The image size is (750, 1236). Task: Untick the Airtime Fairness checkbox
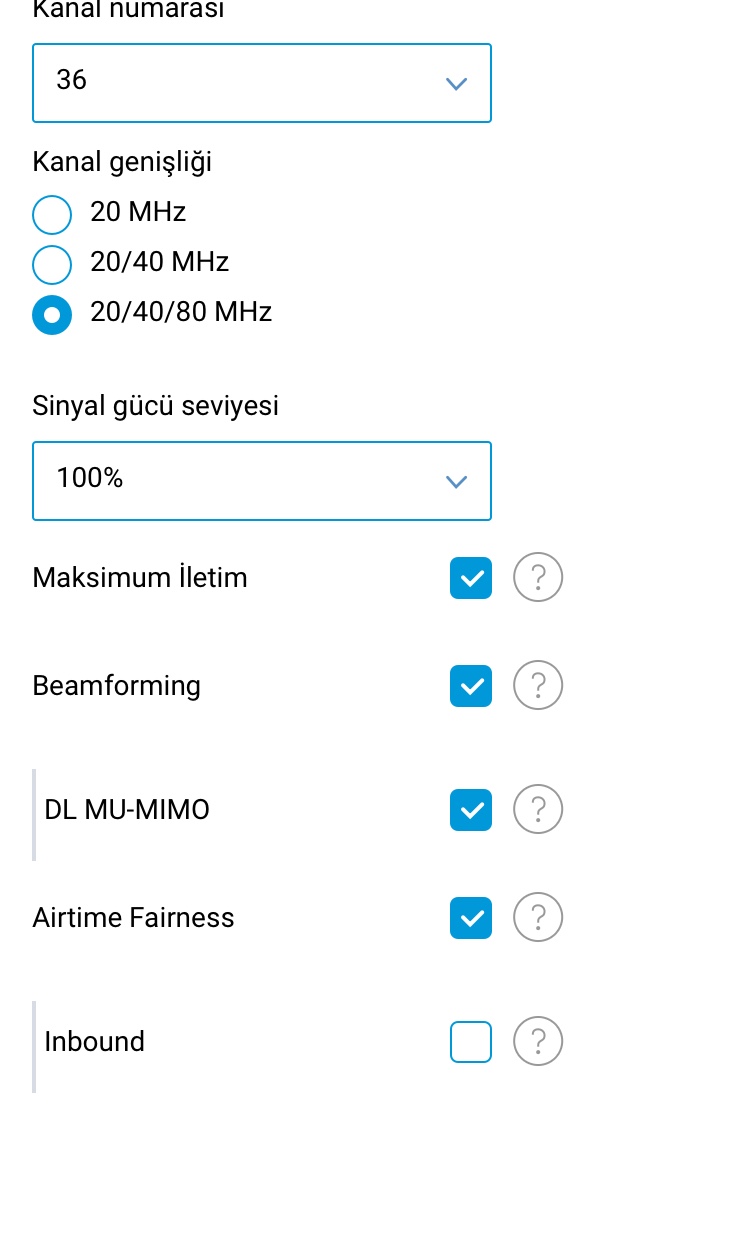click(471, 917)
